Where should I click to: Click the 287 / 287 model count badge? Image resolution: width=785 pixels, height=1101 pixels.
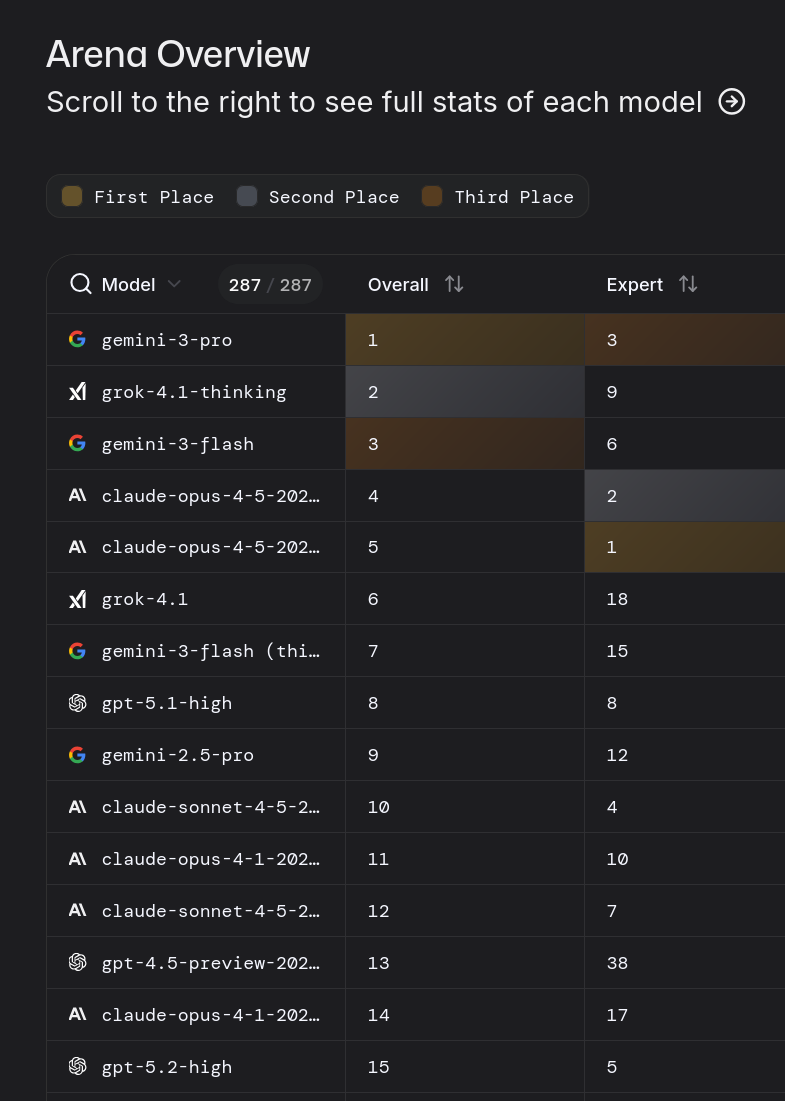click(x=270, y=285)
